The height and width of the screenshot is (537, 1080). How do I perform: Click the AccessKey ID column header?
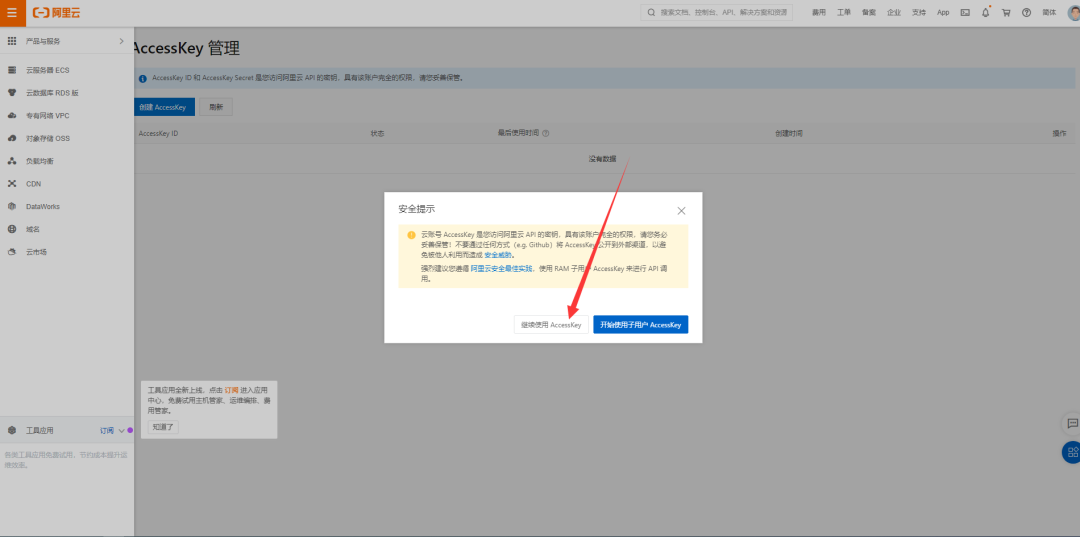pyautogui.click(x=158, y=134)
